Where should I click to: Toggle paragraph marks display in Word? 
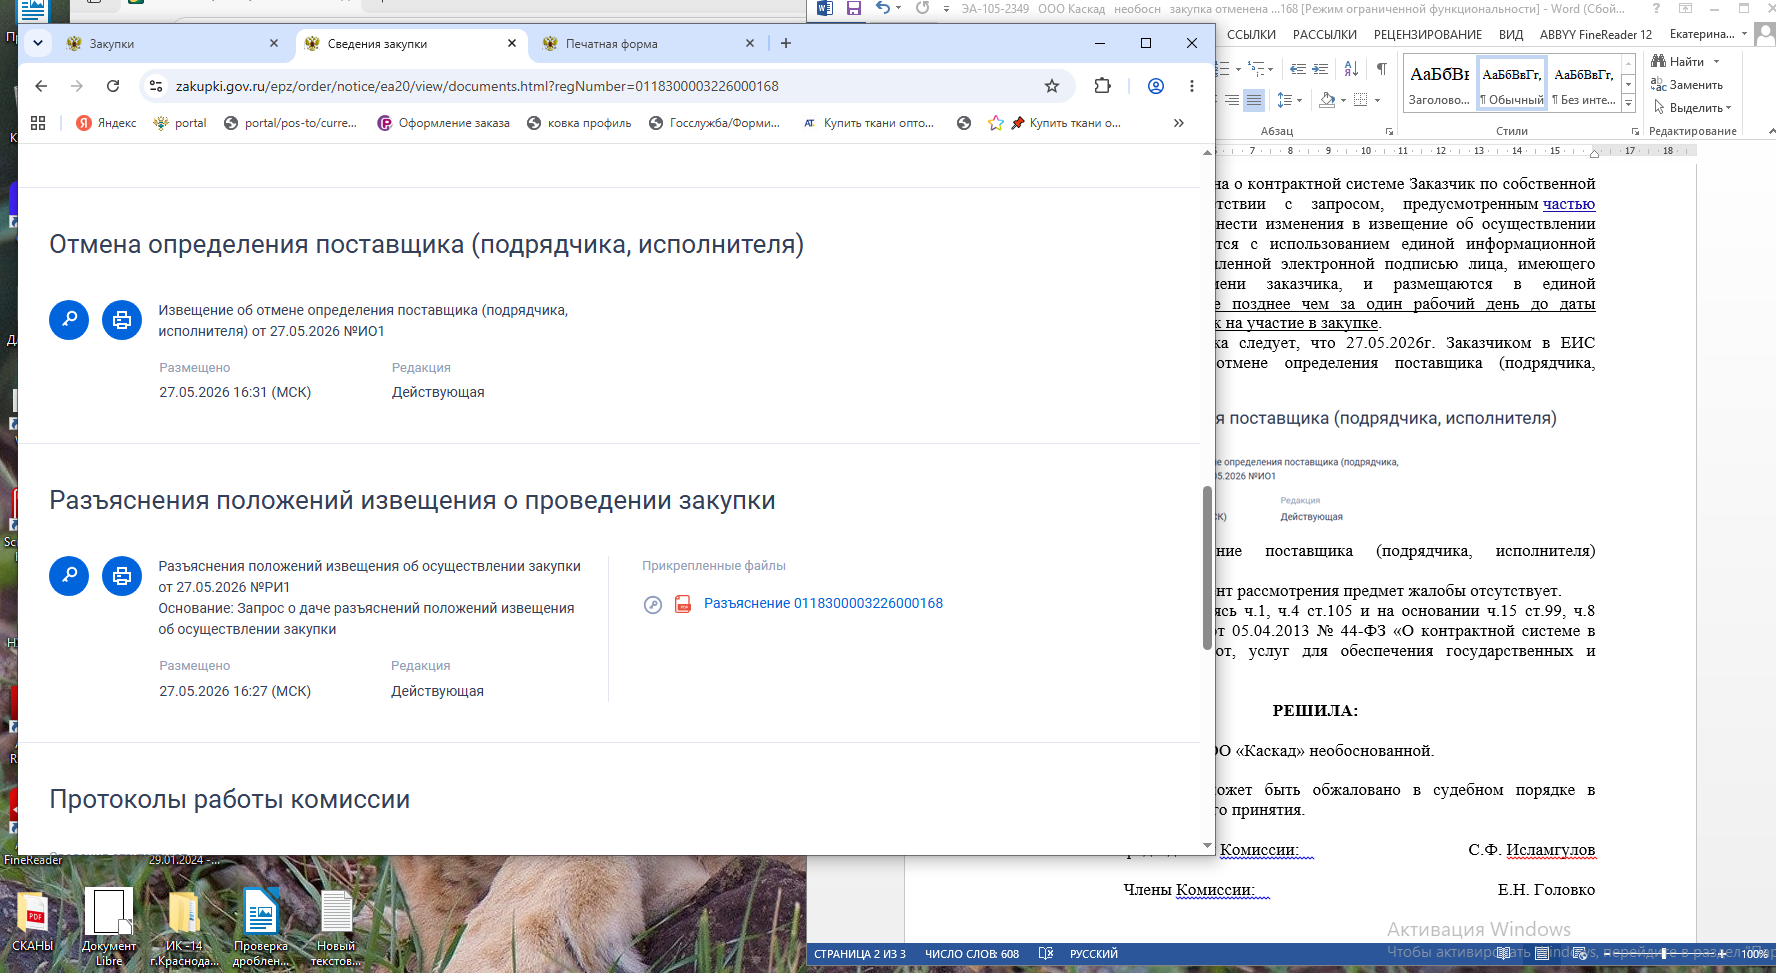click(x=1381, y=69)
